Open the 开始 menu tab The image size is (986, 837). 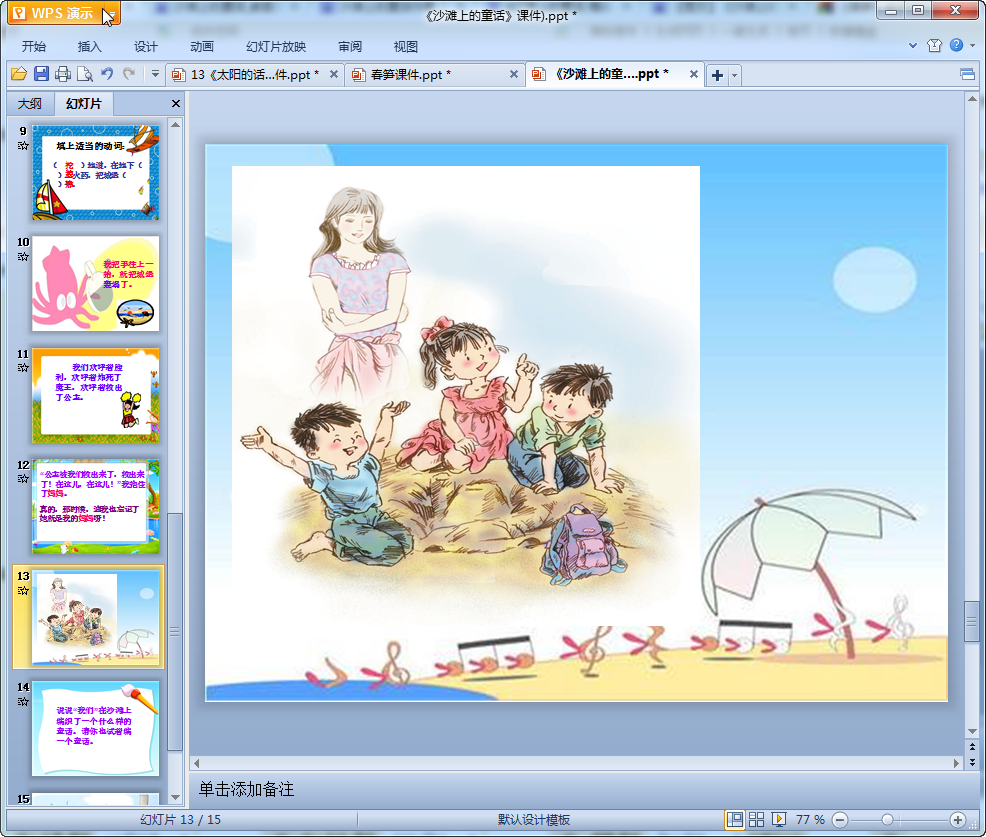33,47
